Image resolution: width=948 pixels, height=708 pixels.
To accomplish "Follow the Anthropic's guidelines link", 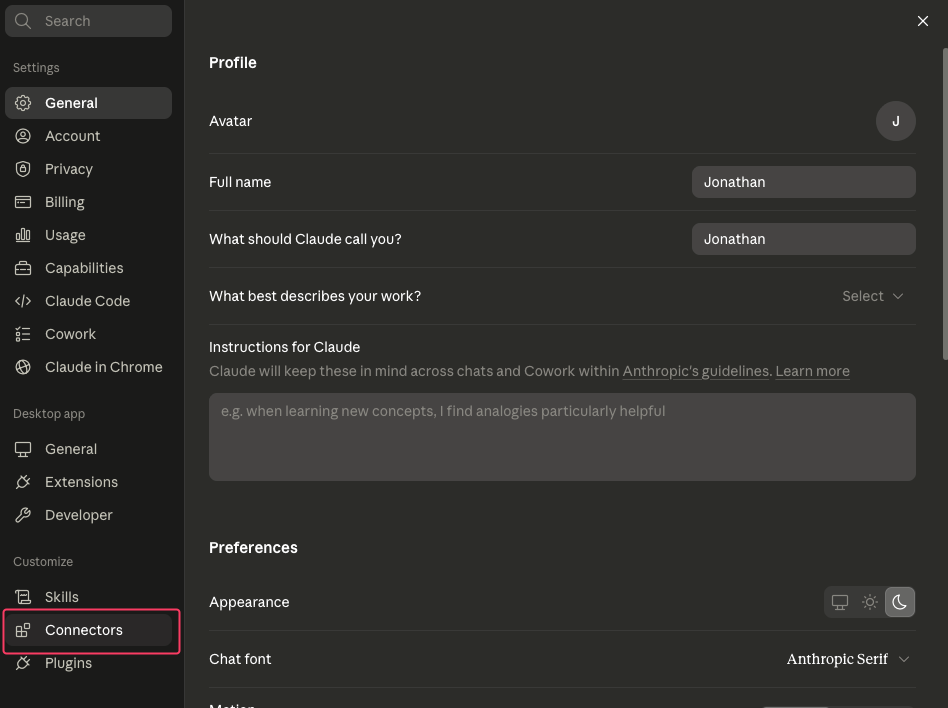I will tap(695, 371).
